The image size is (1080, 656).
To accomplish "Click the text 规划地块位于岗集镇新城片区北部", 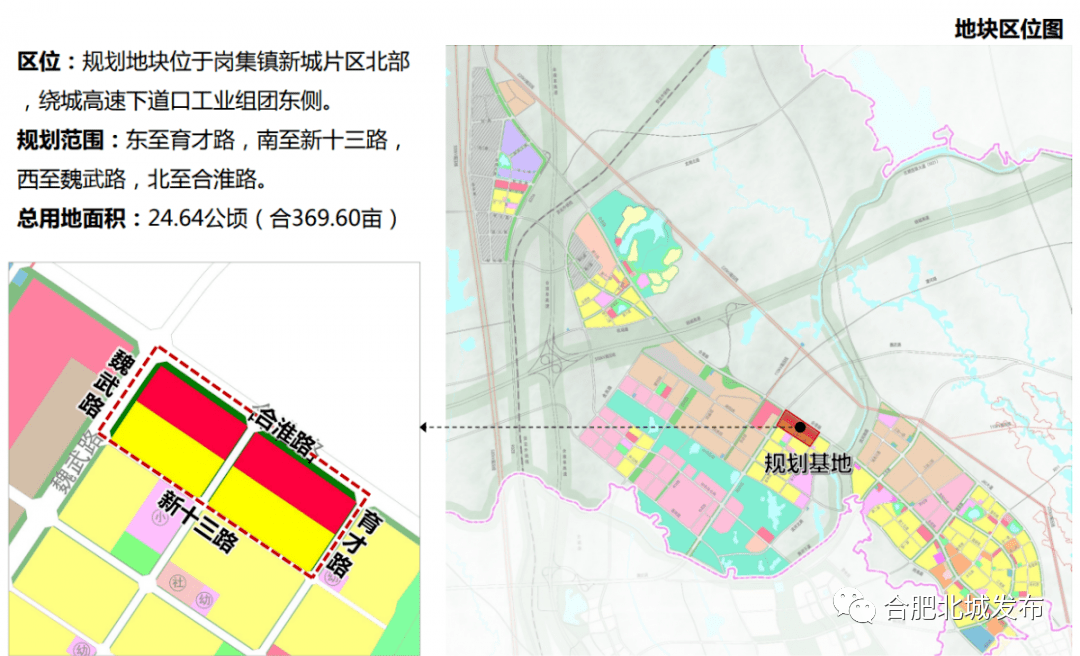I will 246,62.
